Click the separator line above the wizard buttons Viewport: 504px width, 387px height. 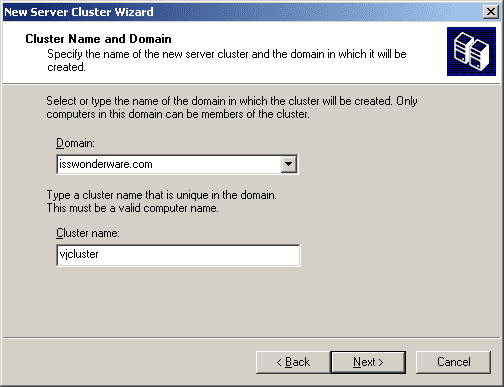tap(252, 338)
